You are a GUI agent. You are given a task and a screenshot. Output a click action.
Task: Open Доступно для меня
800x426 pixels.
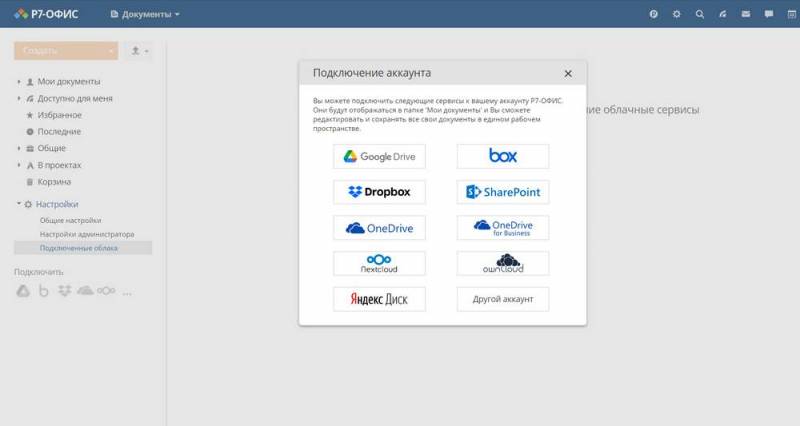pos(74,98)
